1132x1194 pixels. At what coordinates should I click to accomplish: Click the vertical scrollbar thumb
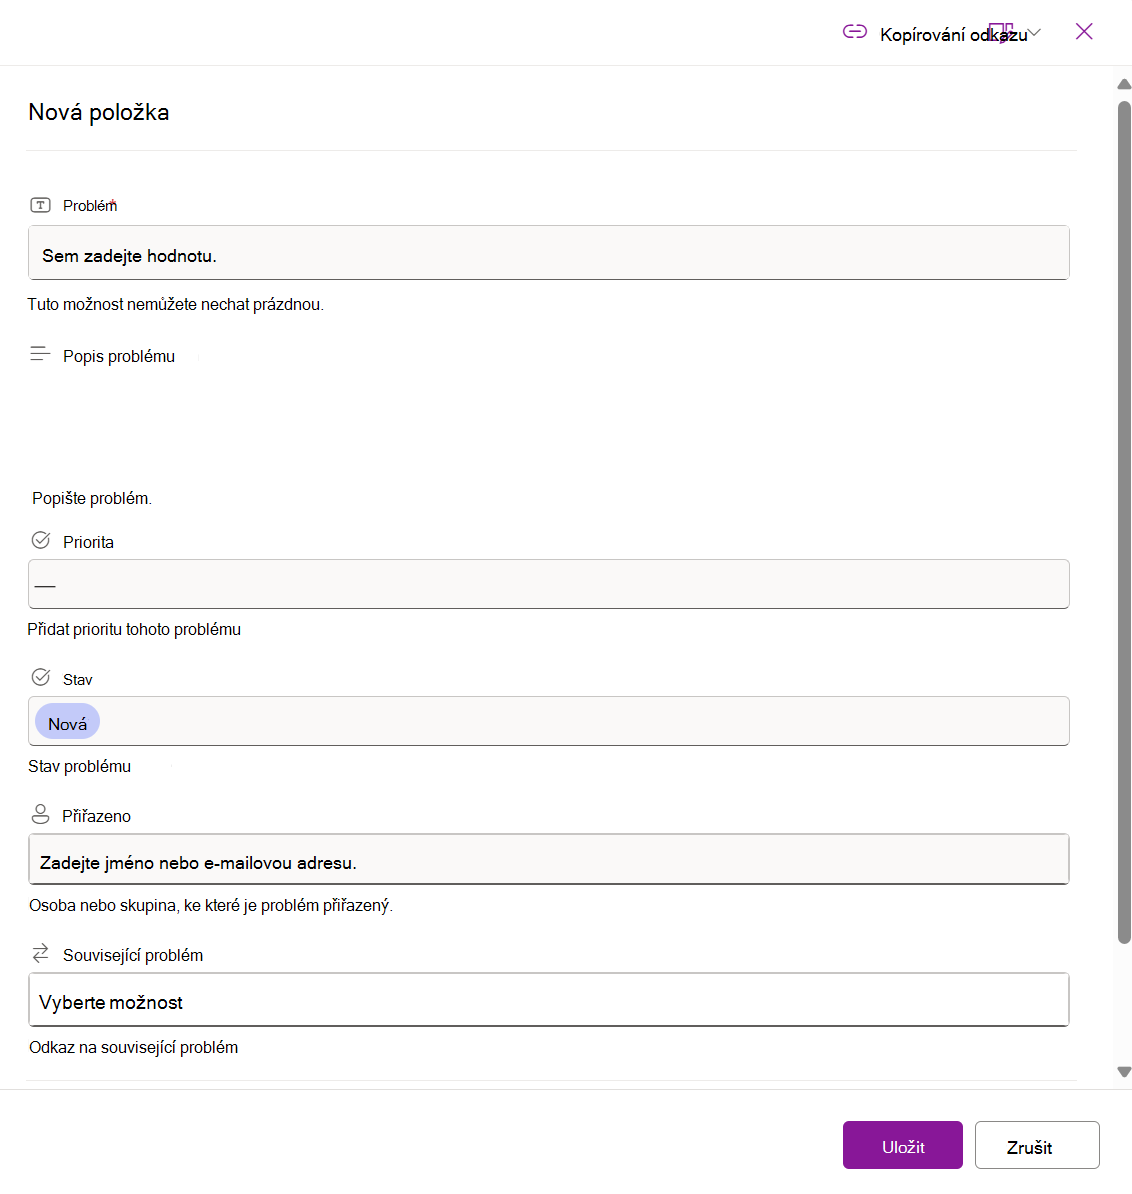(x=1124, y=522)
